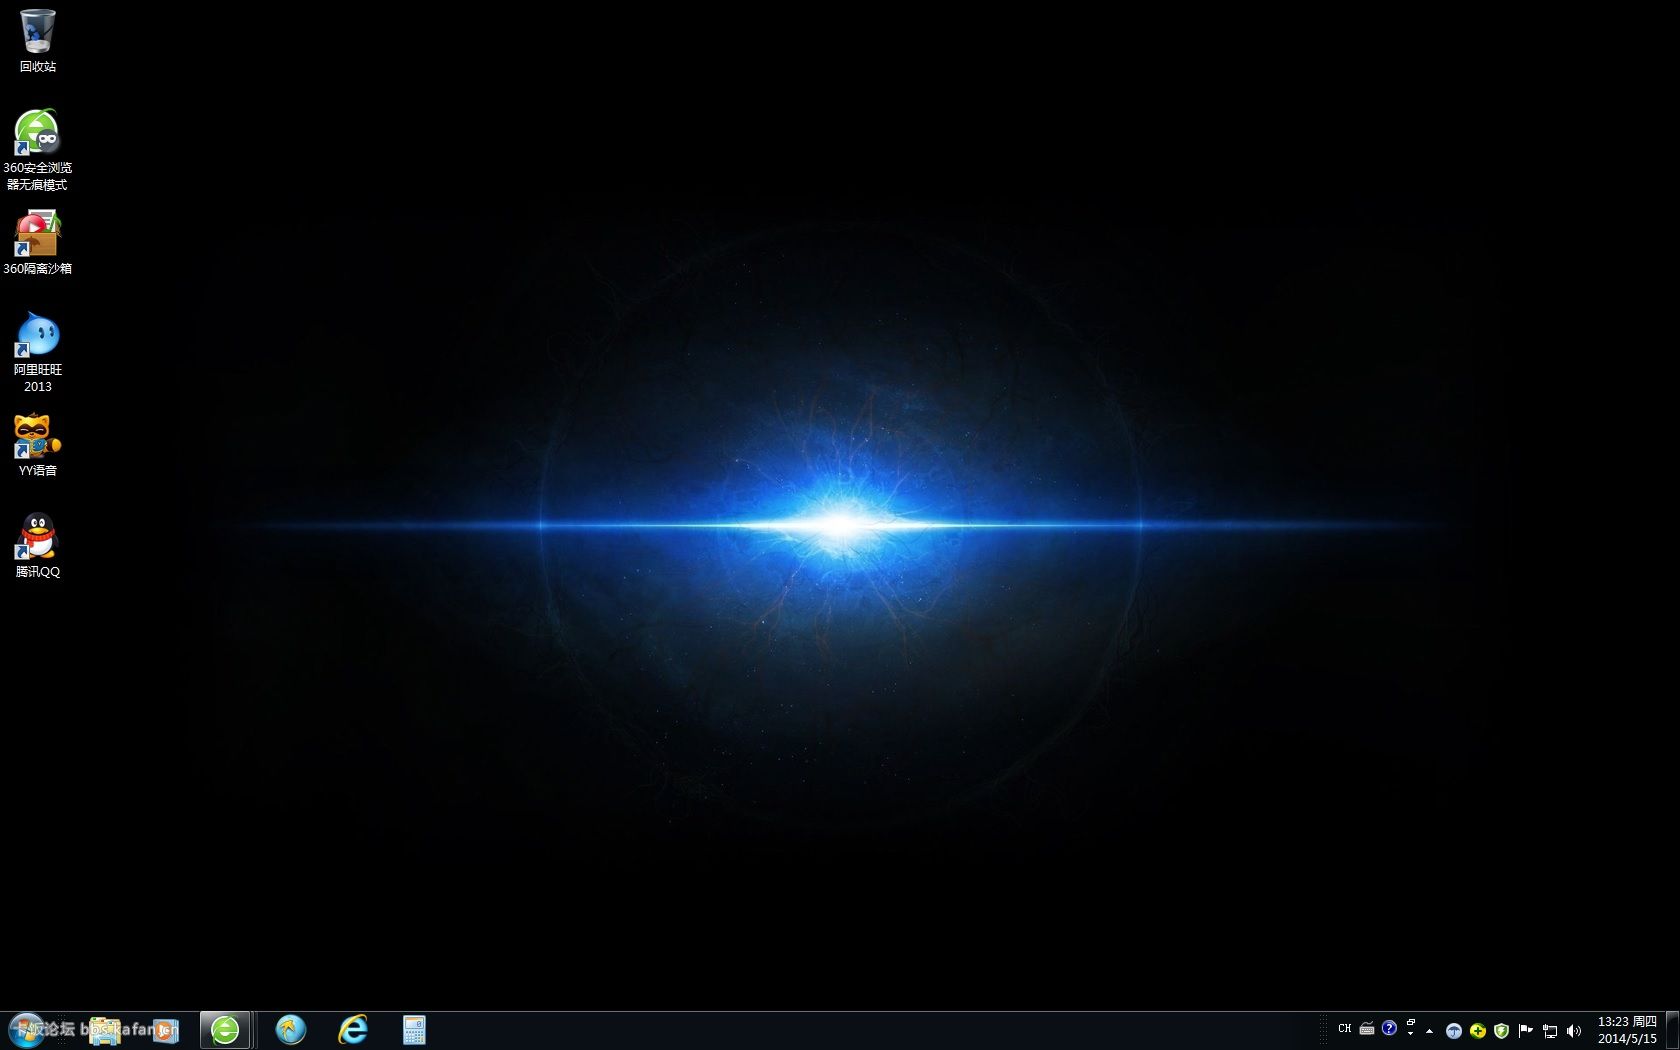Screen dimensions: 1680x1050
Task: Open 360 Safe Guard yellow-green plus tray icon
Action: tap(1478, 1031)
